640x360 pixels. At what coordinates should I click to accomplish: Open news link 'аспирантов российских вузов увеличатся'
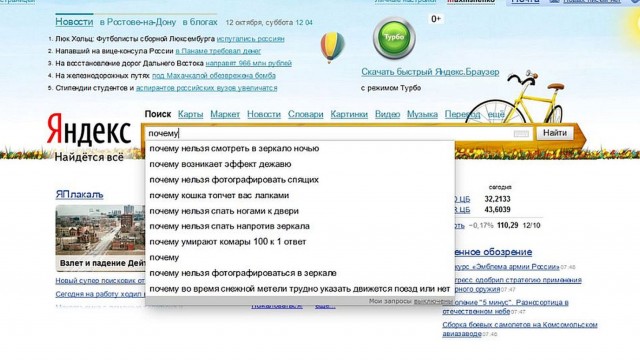(207, 88)
